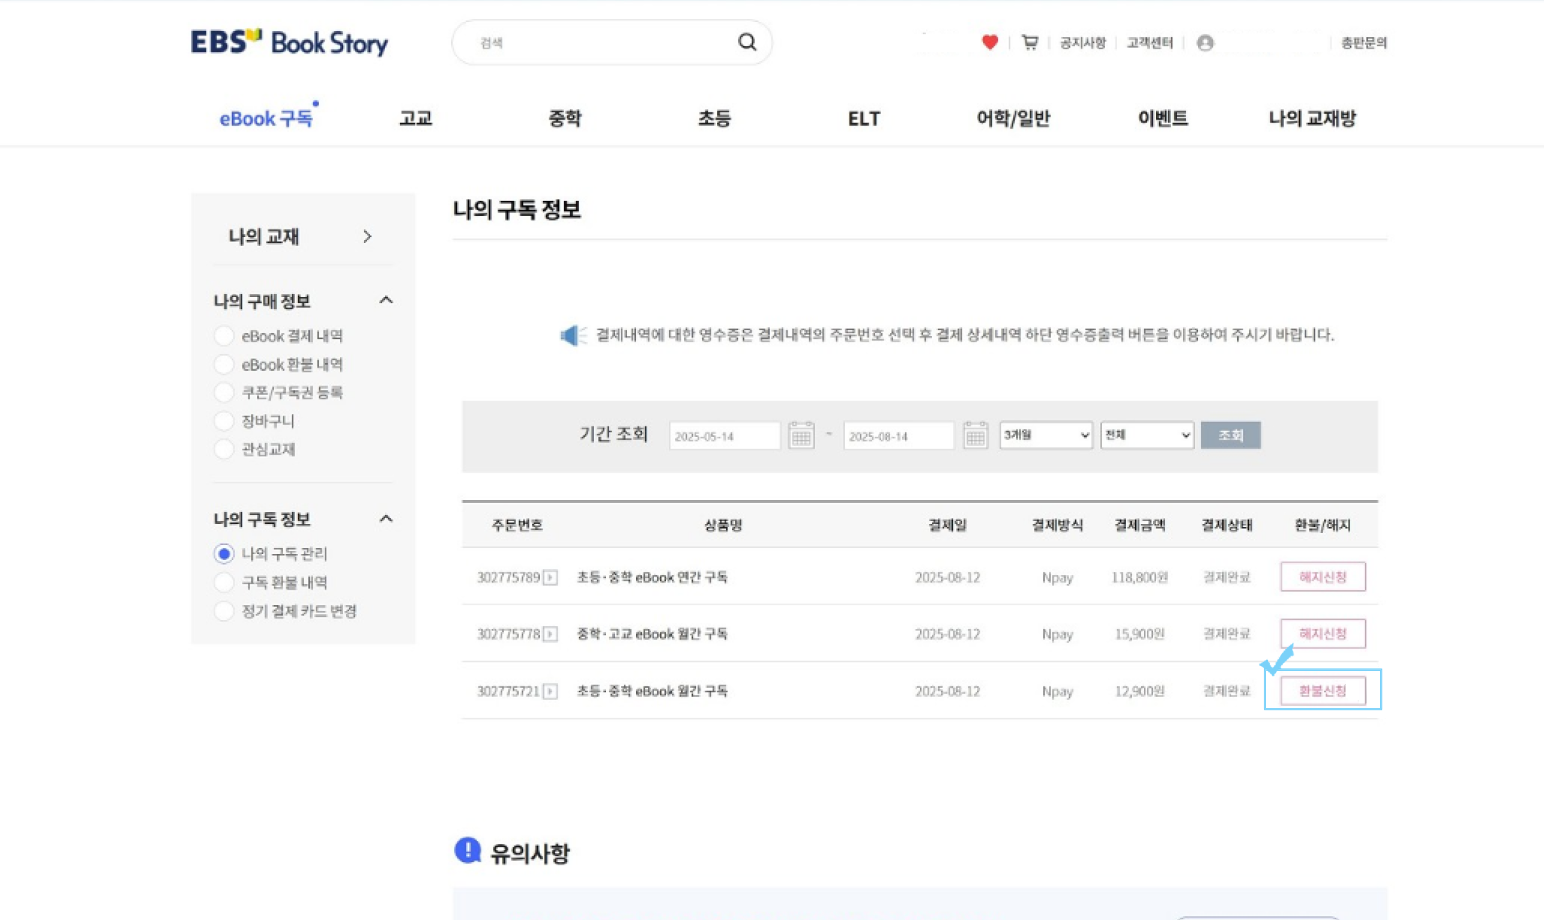
Task: Click 환불신청 button for order 302775721
Action: point(1323,691)
